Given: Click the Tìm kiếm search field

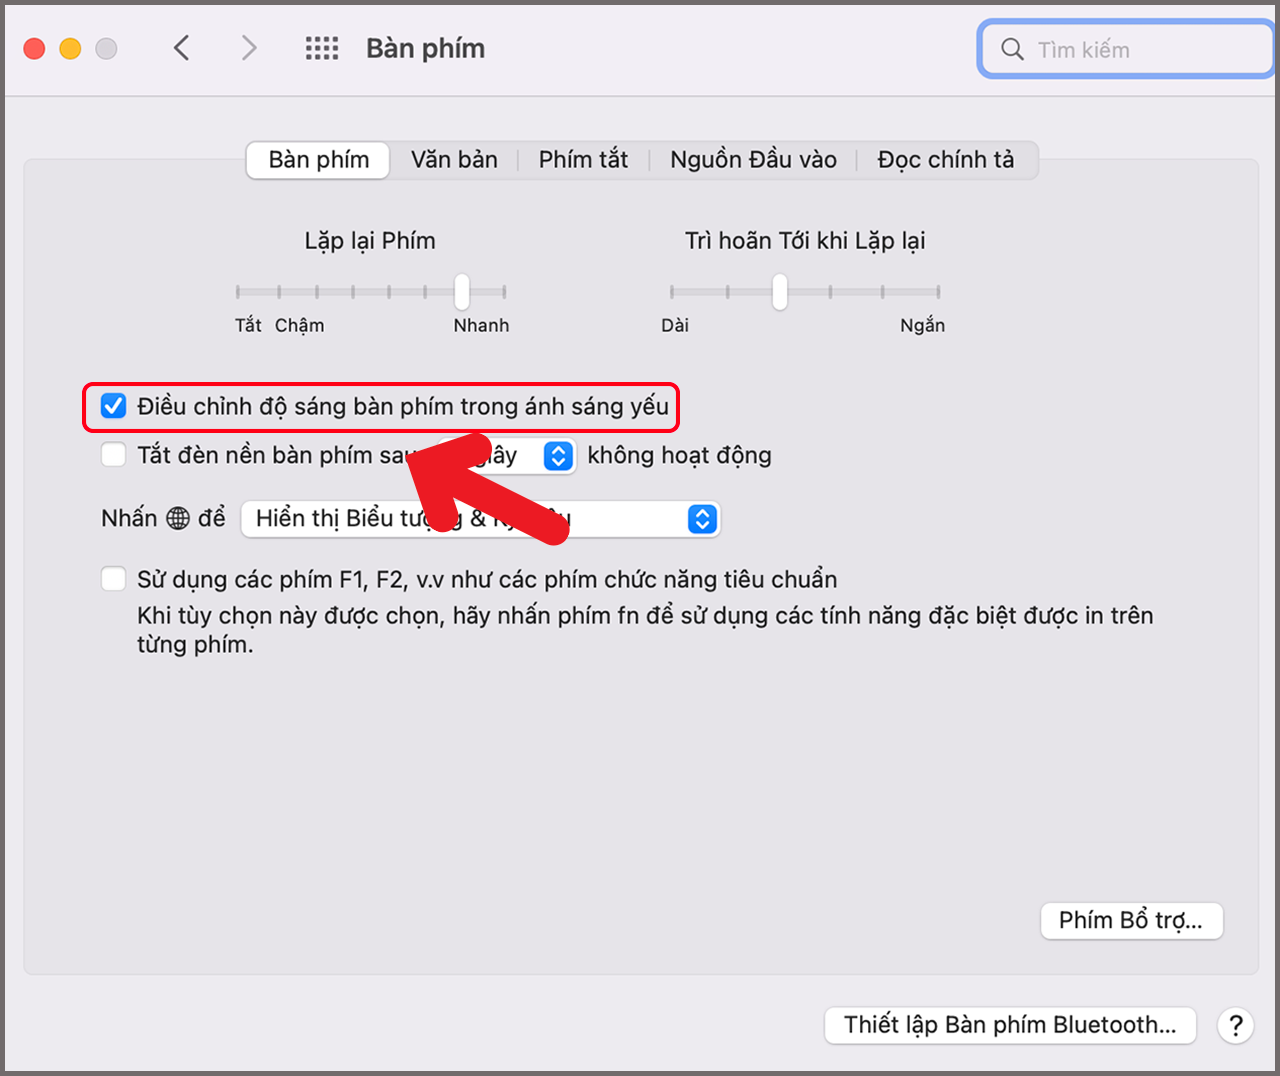Looking at the screenshot, I should (1126, 49).
